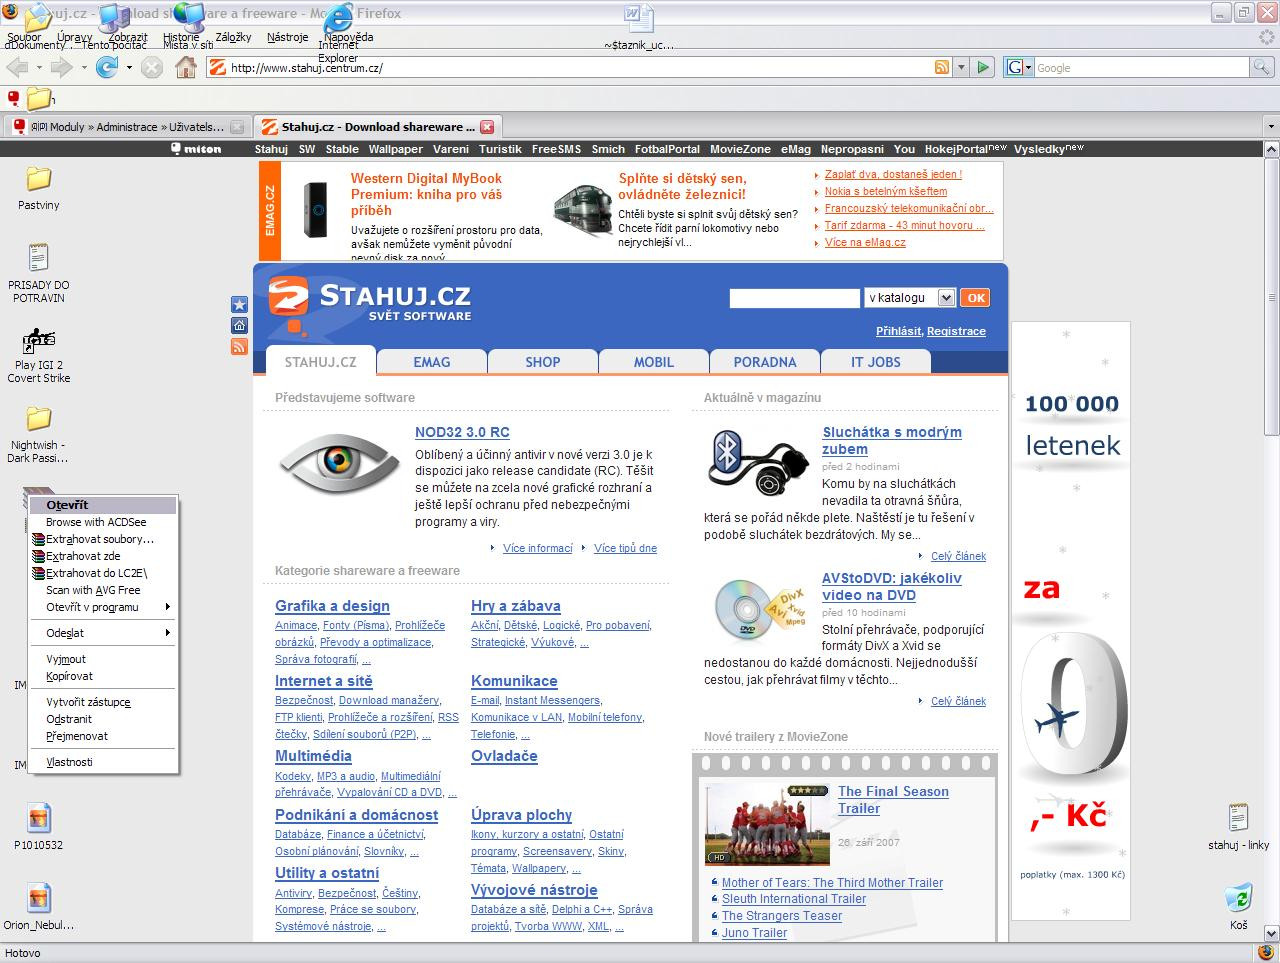Click the search magnifier button
Viewport: 1280px width, 963px height.
(1262, 67)
